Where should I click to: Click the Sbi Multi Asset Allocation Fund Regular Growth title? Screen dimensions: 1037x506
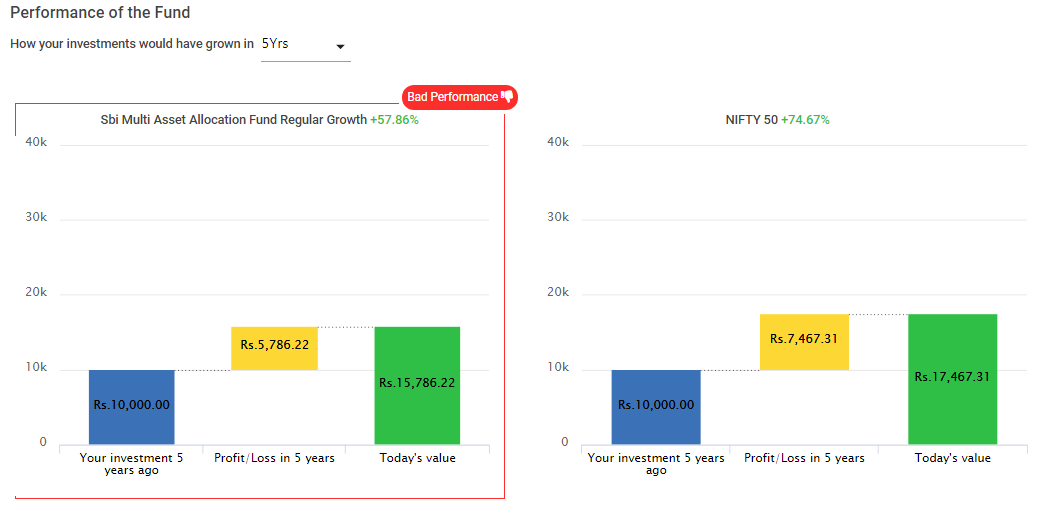tap(233, 120)
